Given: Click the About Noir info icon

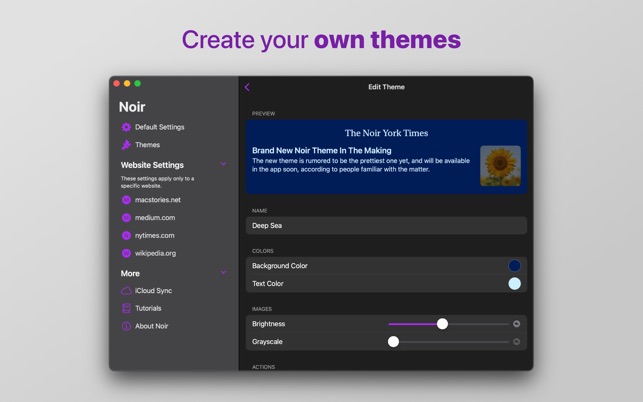Looking at the screenshot, I should pyautogui.click(x=126, y=326).
